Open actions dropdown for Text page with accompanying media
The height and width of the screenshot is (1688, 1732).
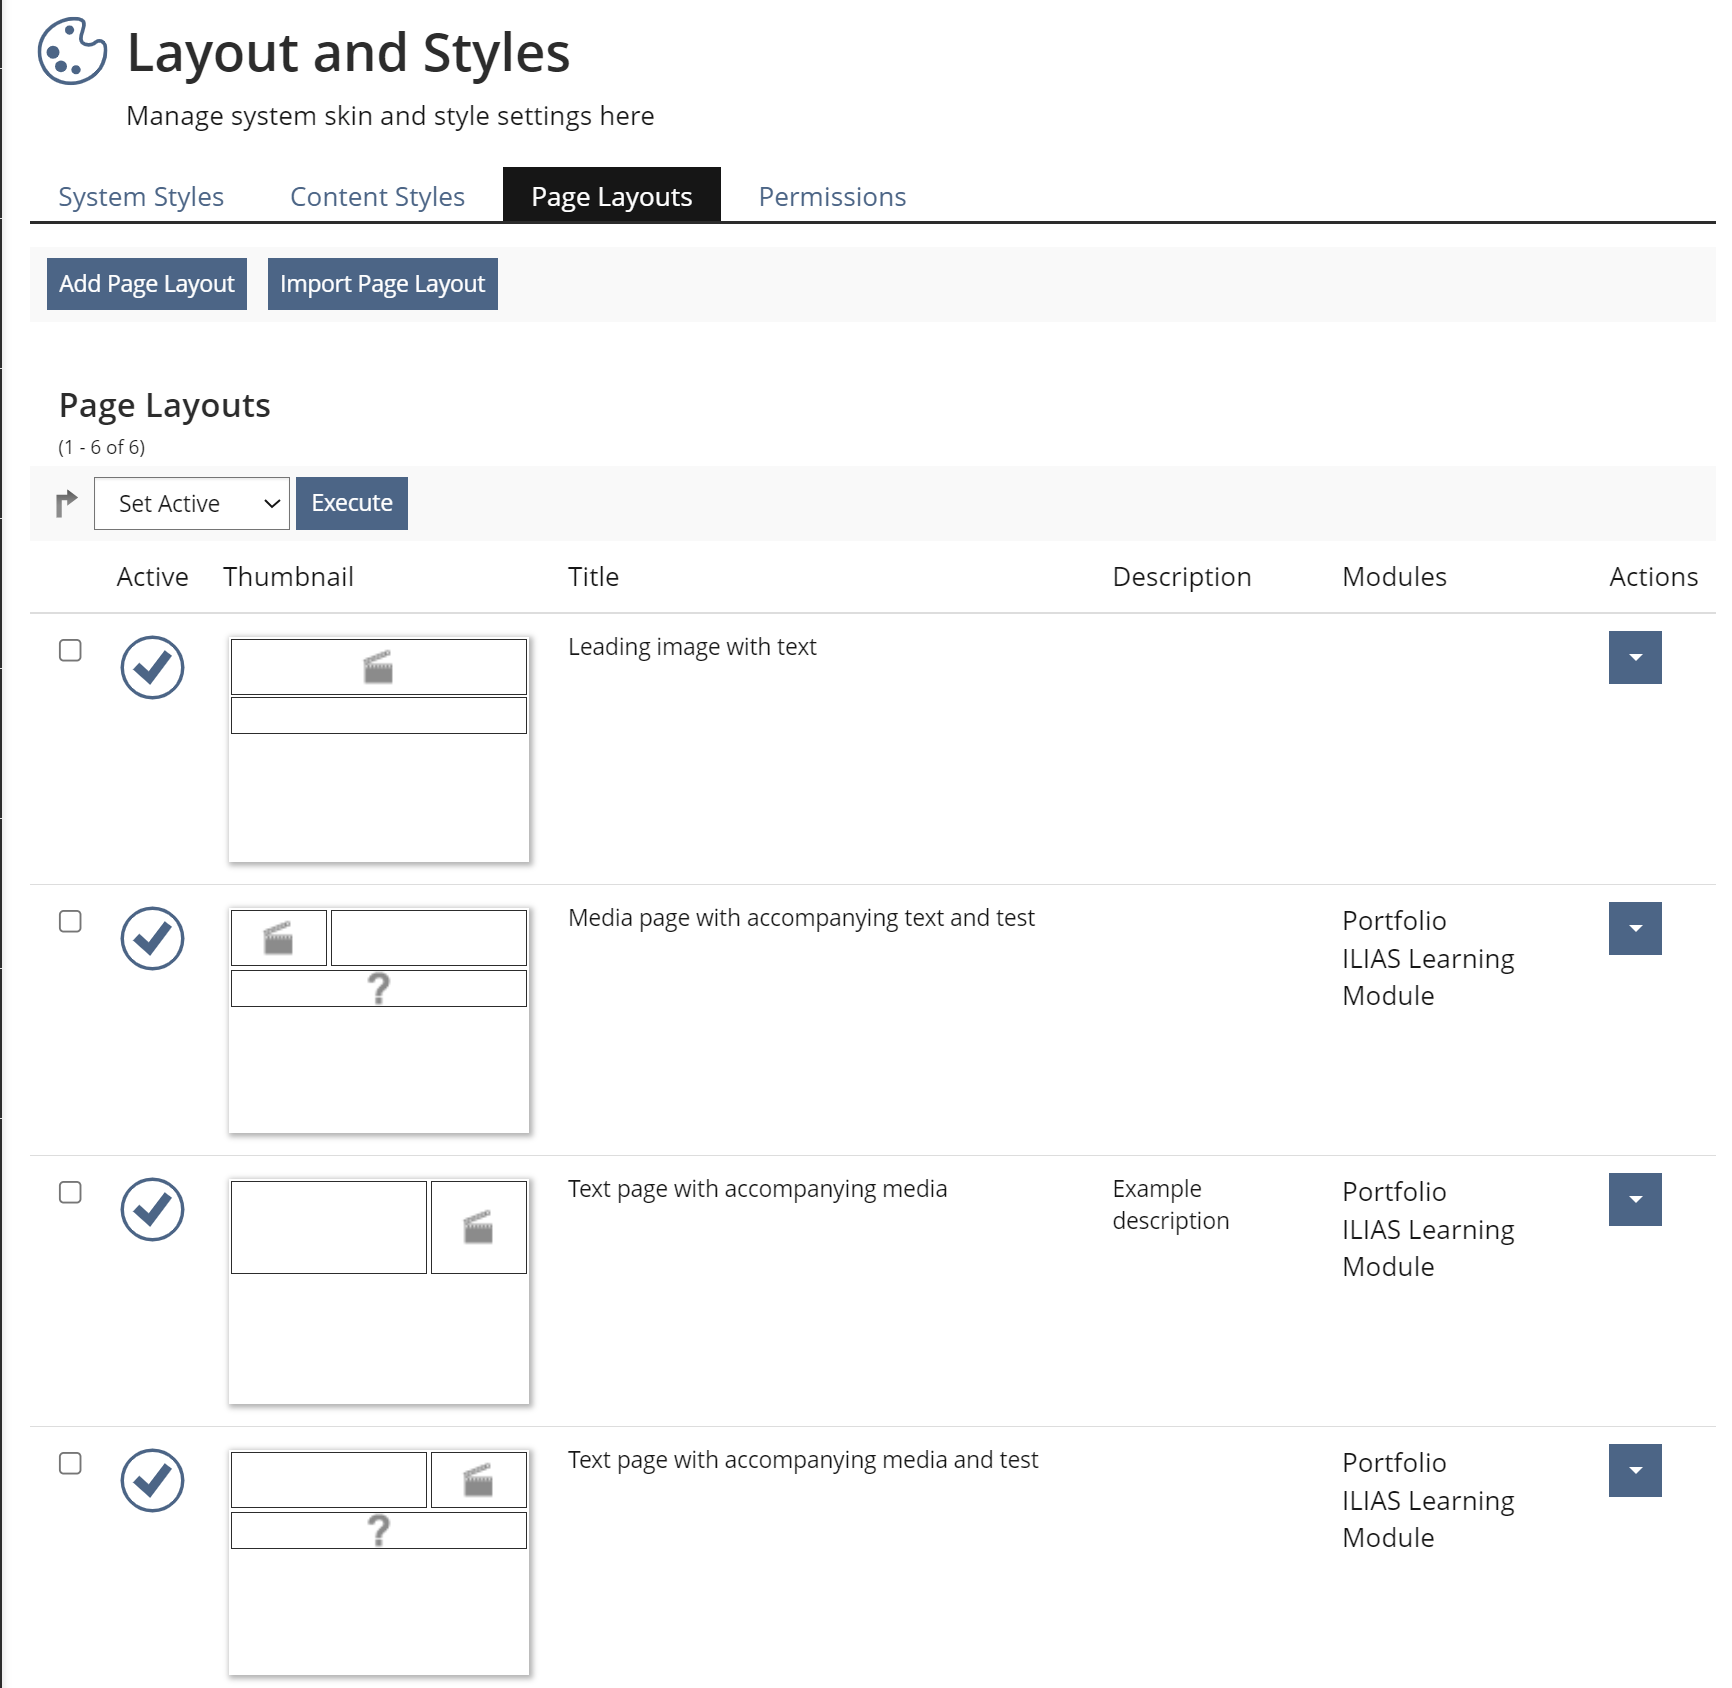point(1634,1199)
